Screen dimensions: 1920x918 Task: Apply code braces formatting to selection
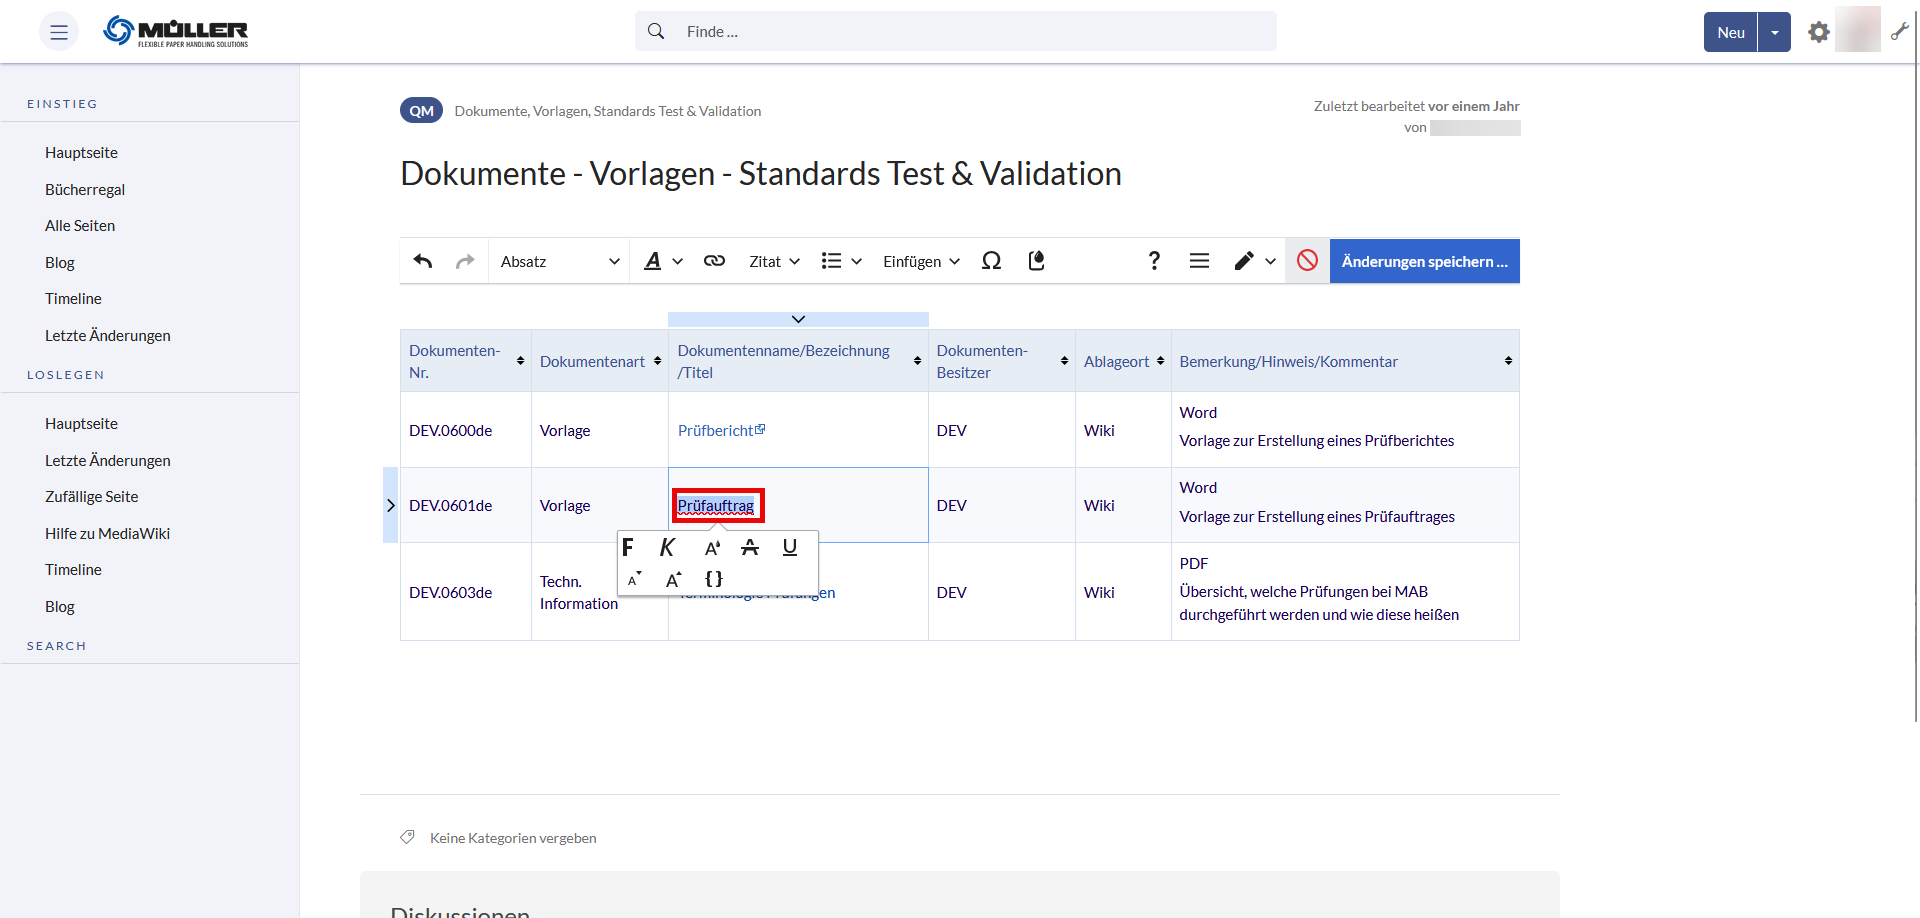[x=713, y=579]
